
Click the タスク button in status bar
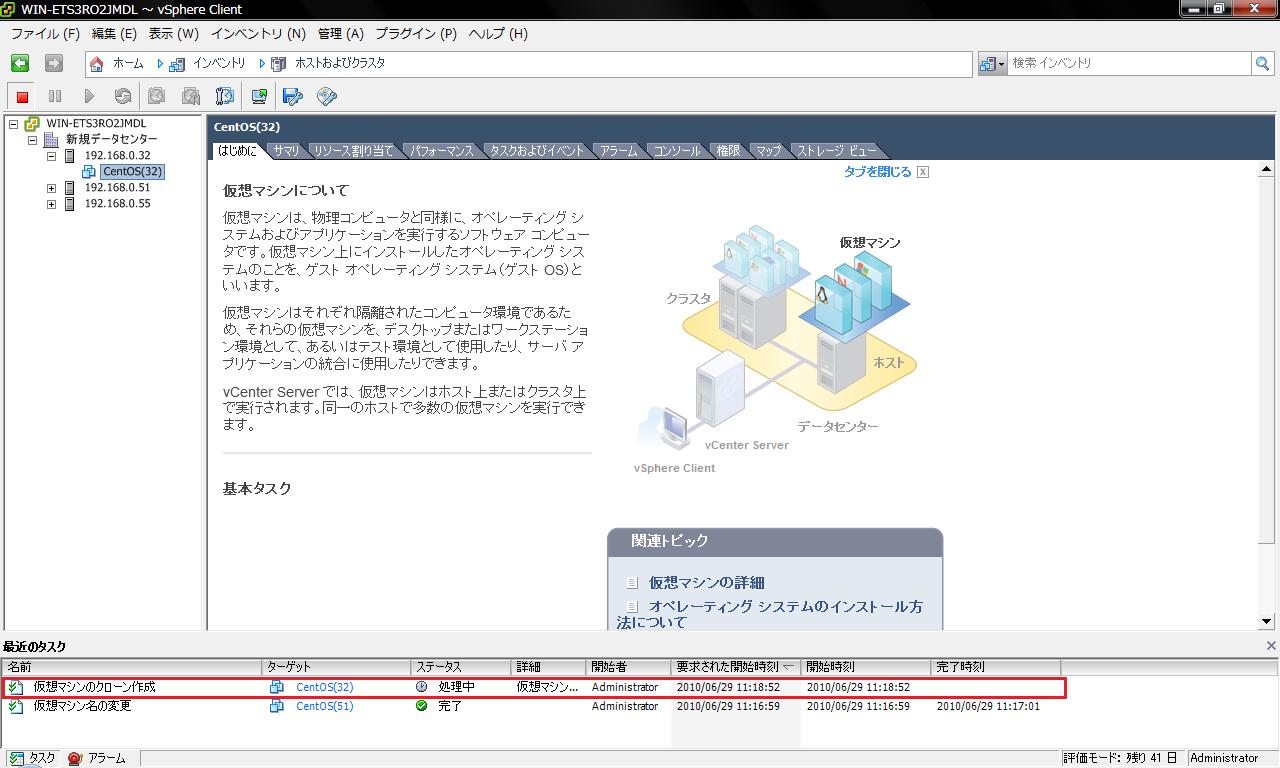(x=33, y=758)
